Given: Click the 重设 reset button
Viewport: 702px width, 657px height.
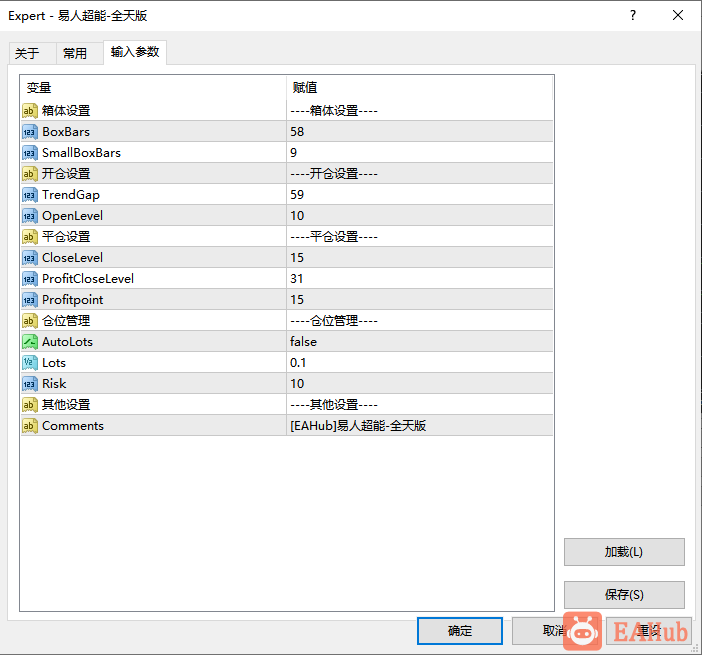Looking at the screenshot, I should click(649, 631).
